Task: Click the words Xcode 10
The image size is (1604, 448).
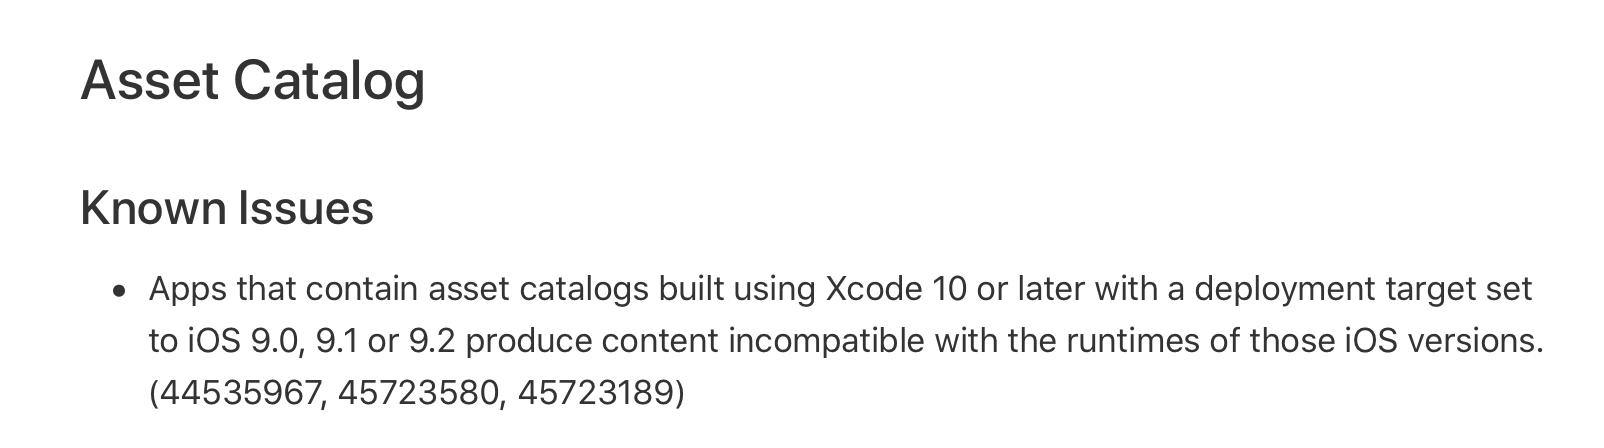Action: 897,289
